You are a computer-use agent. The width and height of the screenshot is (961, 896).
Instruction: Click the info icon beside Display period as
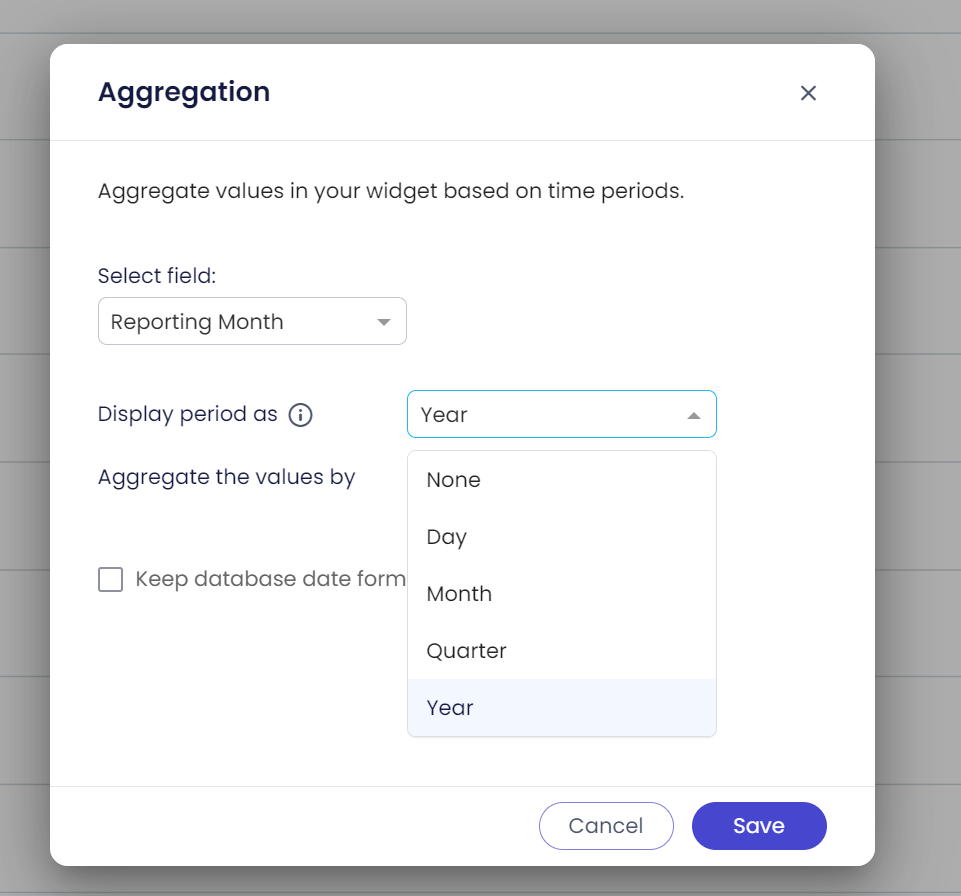pos(300,415)
